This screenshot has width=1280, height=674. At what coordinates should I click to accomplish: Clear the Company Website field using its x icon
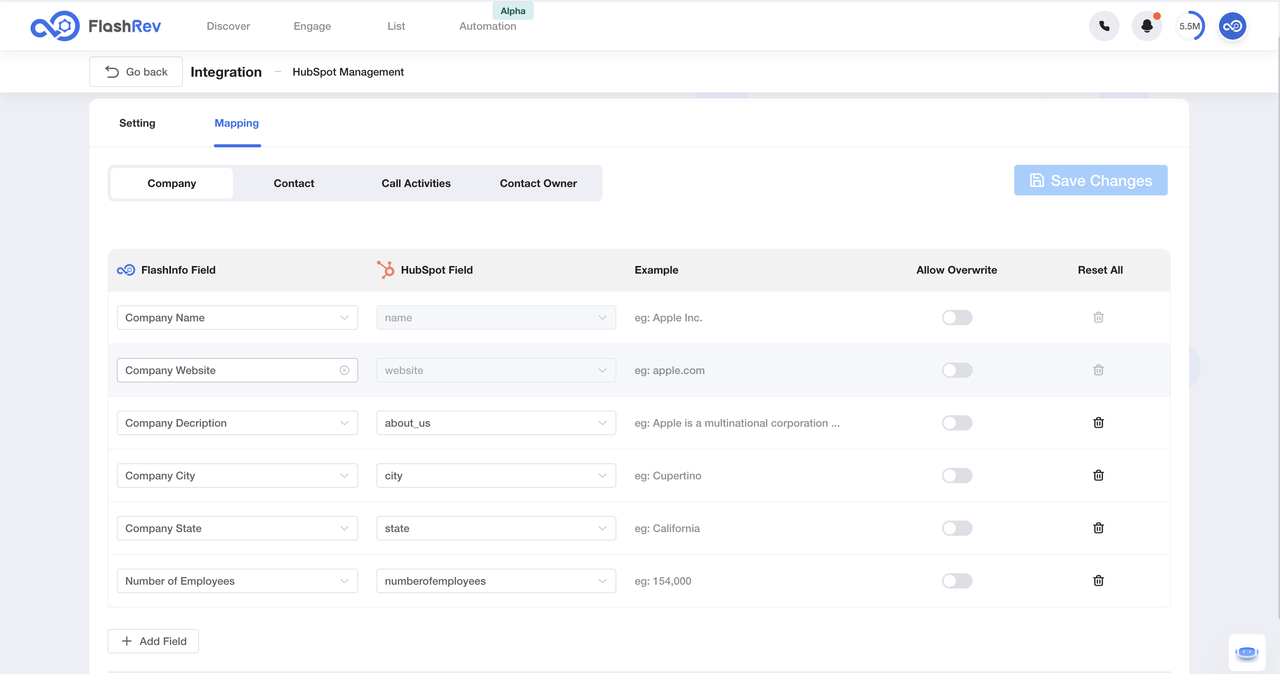pyautogui.click(x=345, y=369)
